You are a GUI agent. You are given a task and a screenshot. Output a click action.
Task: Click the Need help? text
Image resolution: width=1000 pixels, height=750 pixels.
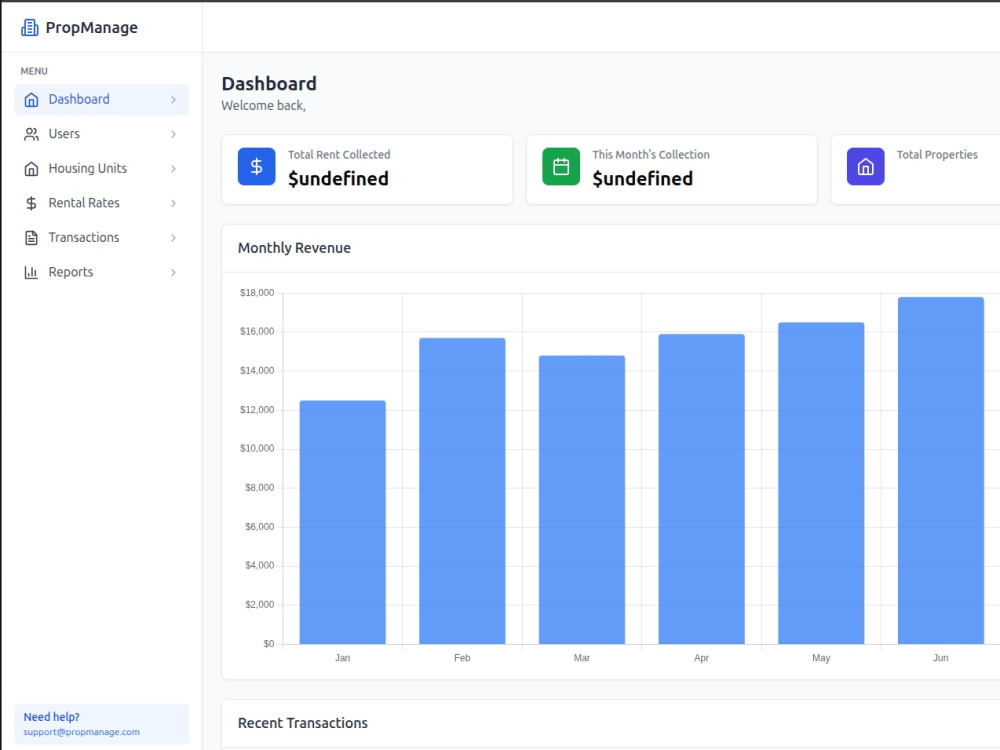coord(52,717)
